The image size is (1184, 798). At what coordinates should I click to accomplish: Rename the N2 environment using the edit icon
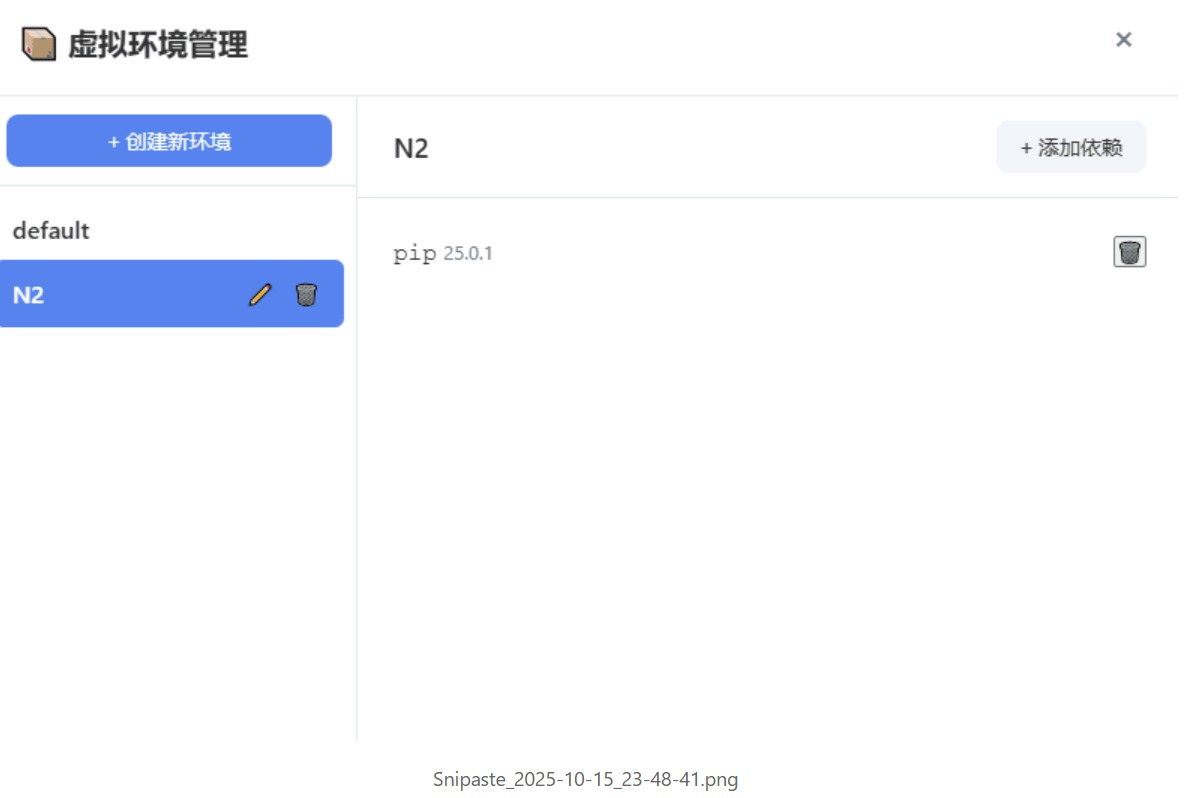point(260,293)
